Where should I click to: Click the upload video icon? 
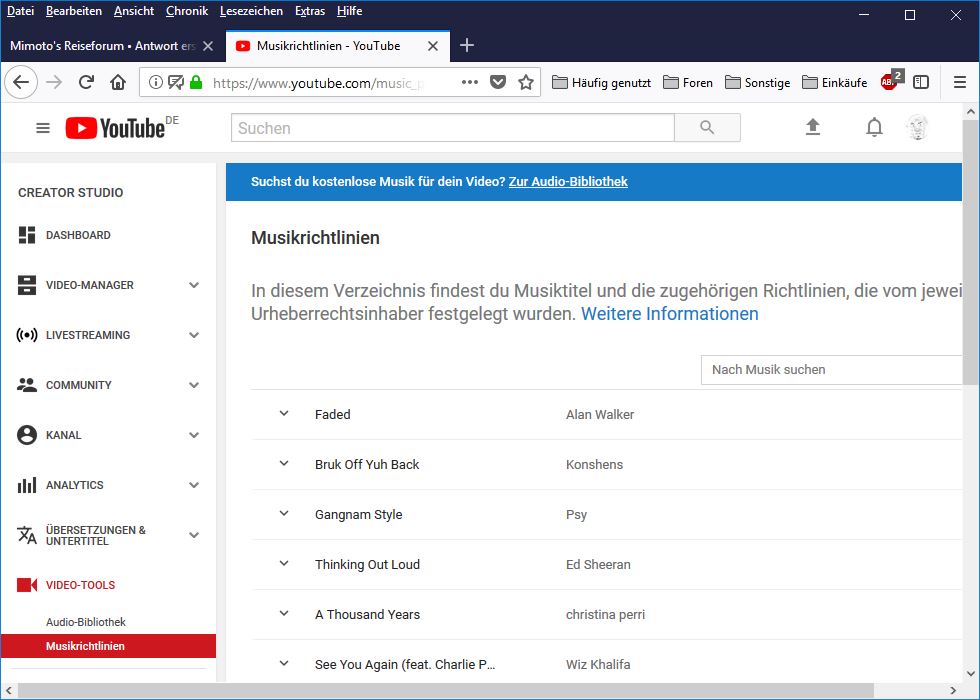[x=812, y=127]
